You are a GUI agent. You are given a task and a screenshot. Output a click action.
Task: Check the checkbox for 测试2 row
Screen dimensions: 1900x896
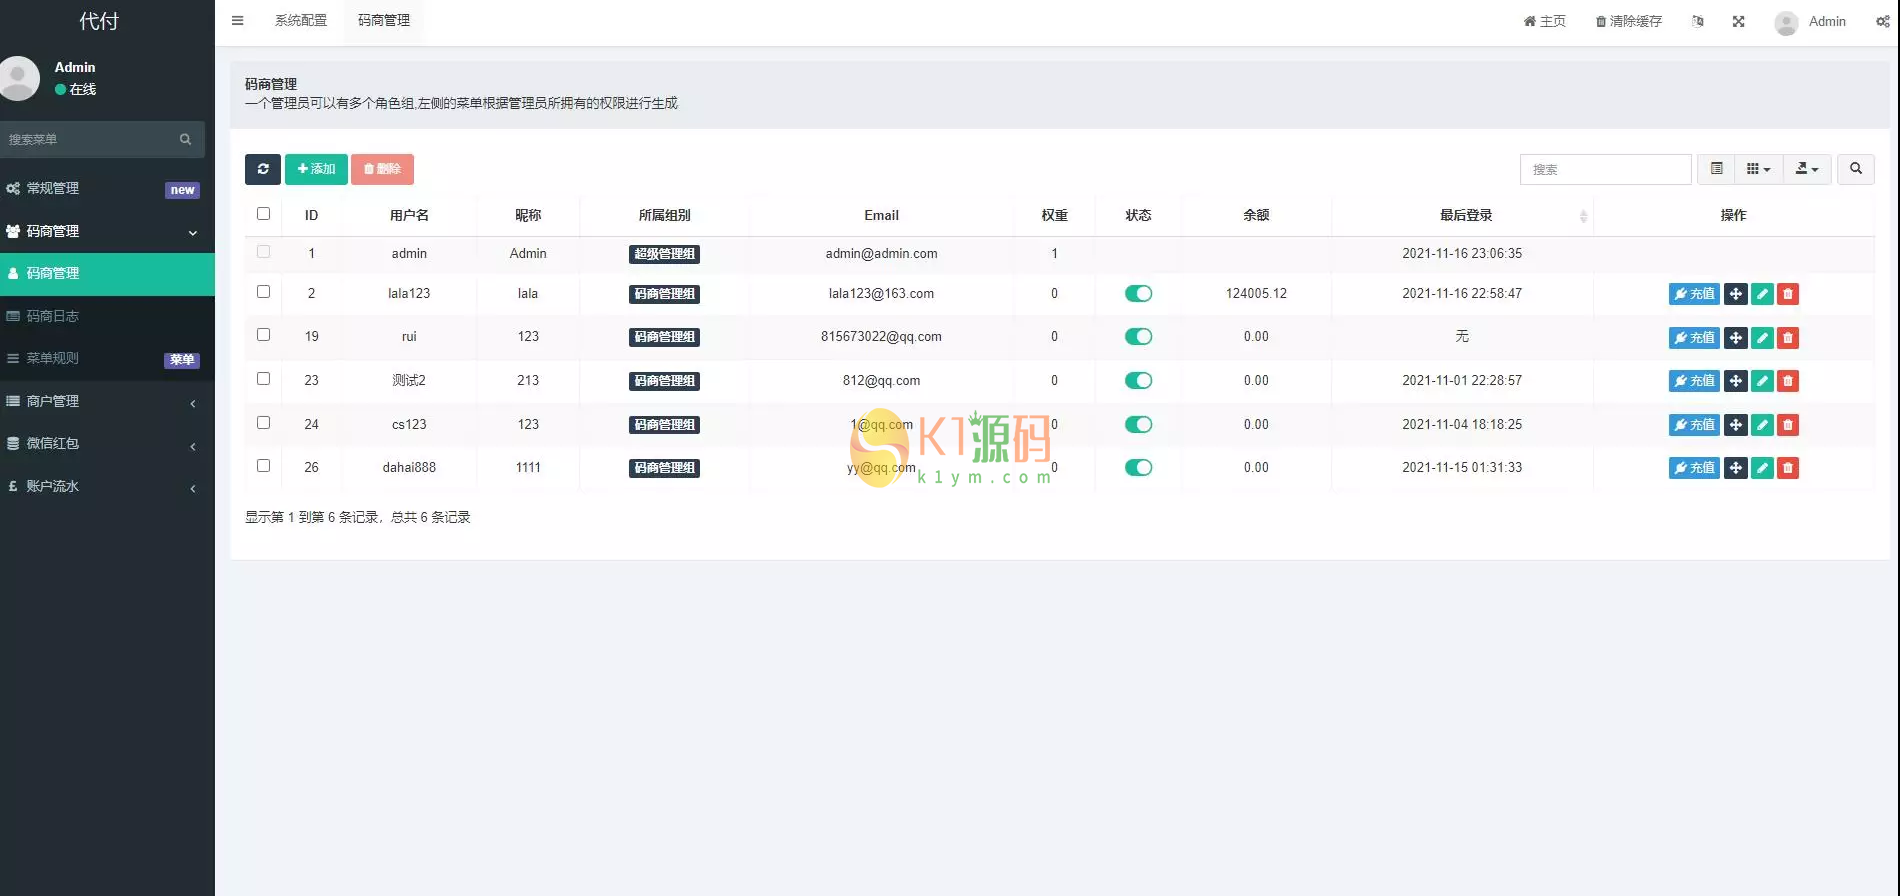pyautogui.click(x=263, y=379)
